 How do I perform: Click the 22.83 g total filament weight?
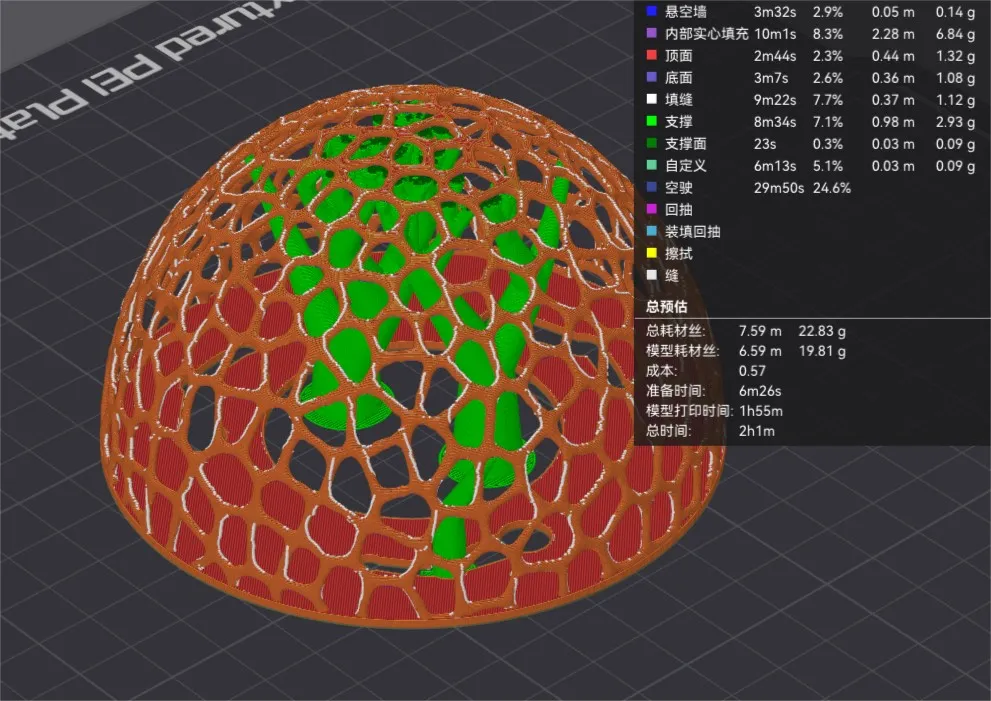pos(822,331)
